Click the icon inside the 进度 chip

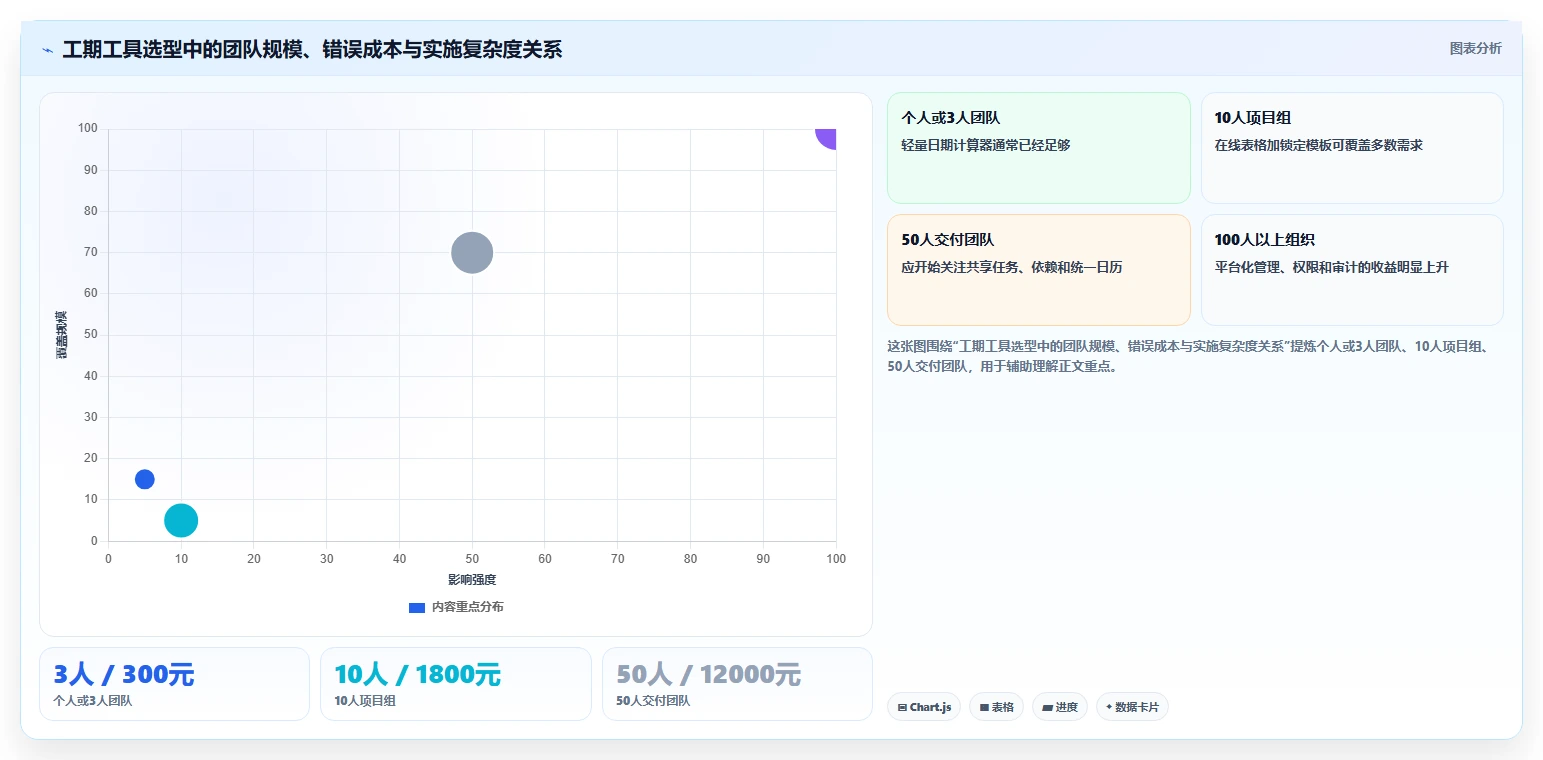tap(1047, 707)
